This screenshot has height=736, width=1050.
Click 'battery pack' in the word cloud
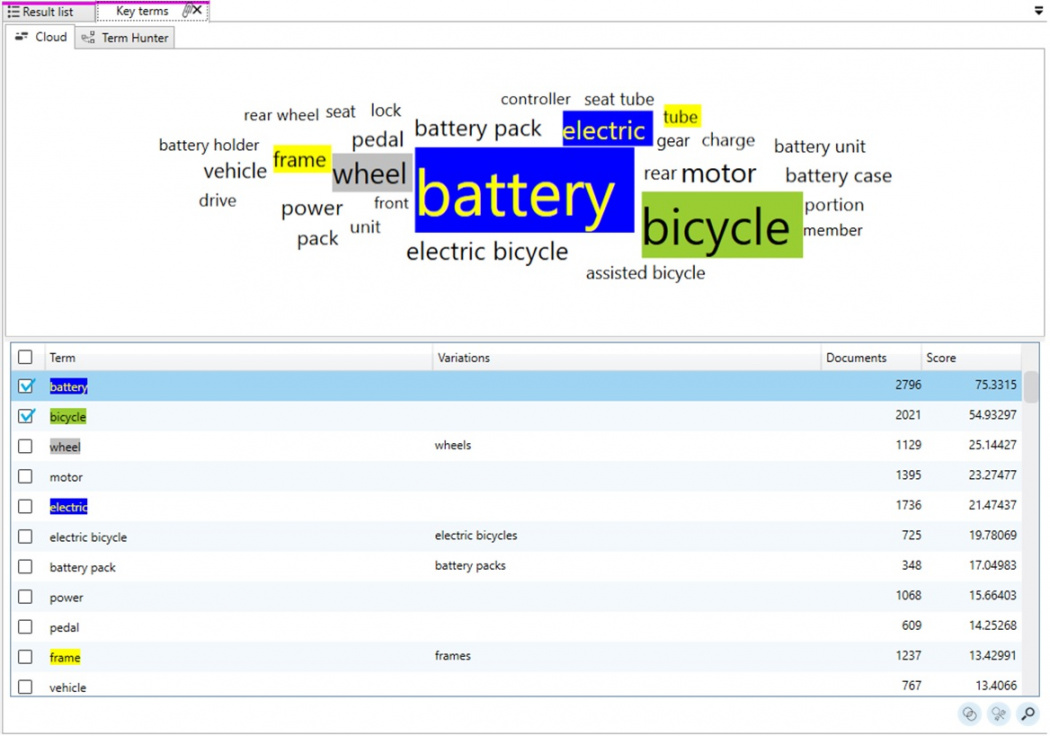477,128
